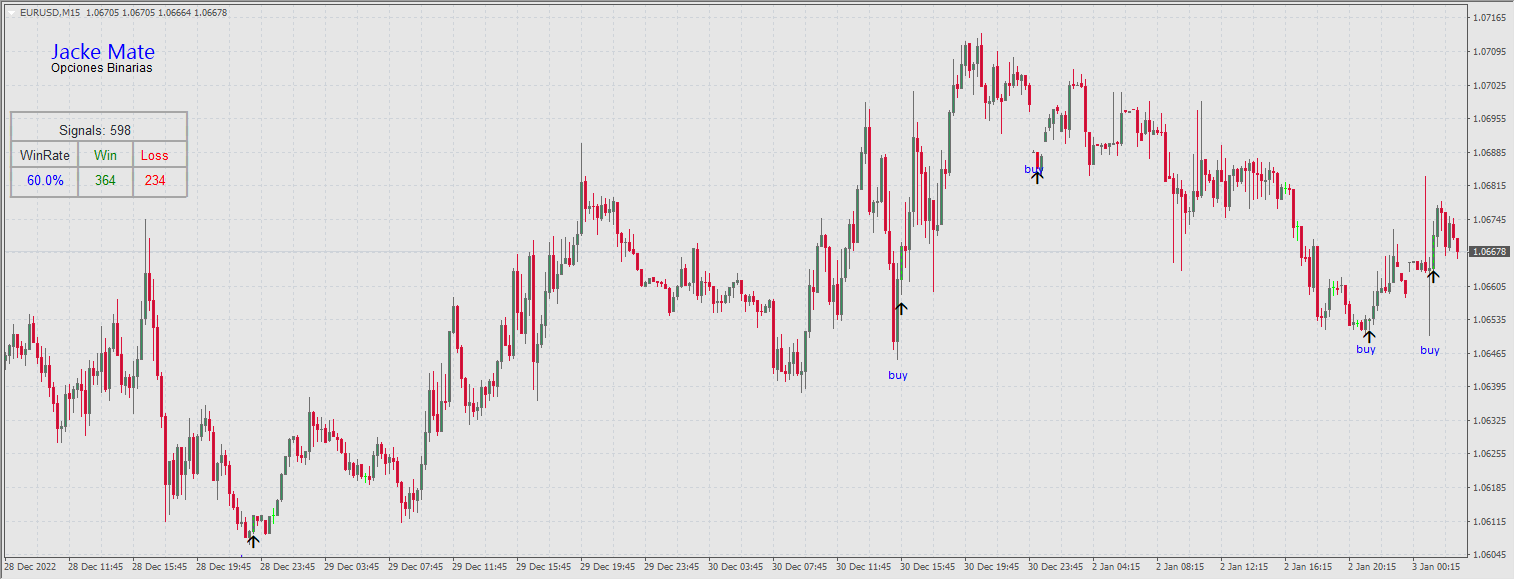
Task: Click the 364 wins count
Action: point(105,181)
